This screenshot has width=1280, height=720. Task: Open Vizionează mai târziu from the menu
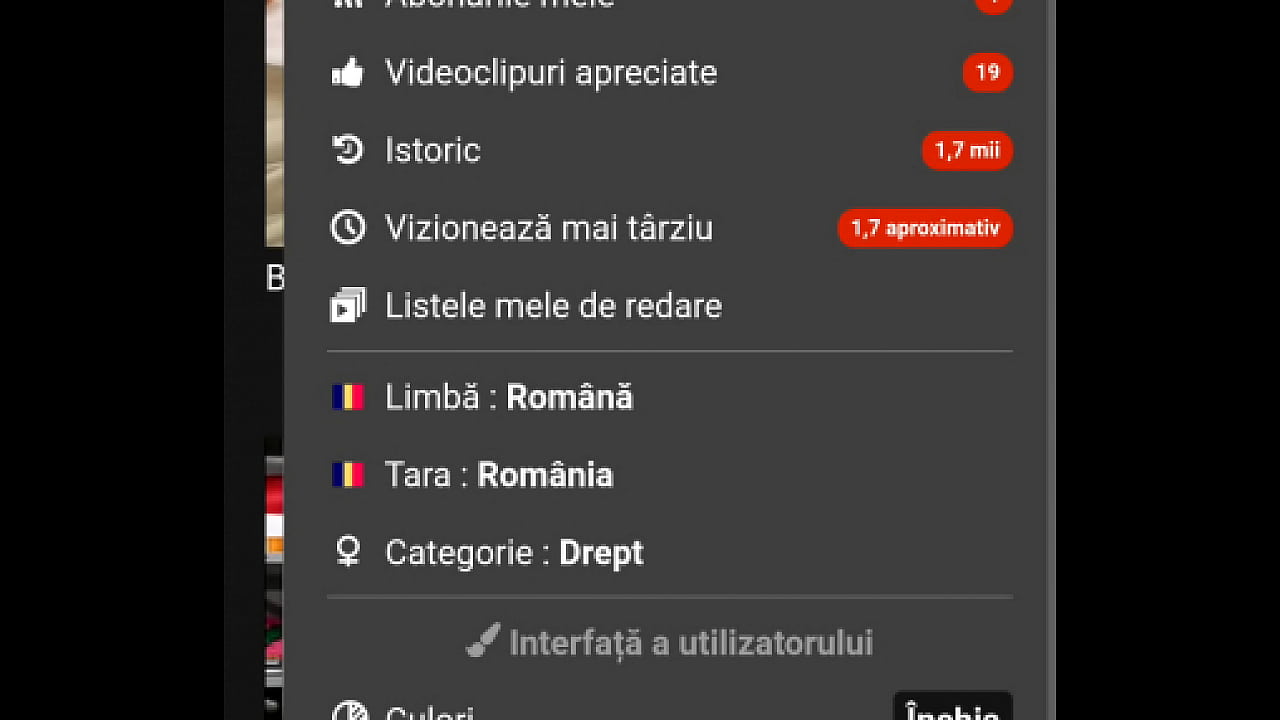(548, 228)
